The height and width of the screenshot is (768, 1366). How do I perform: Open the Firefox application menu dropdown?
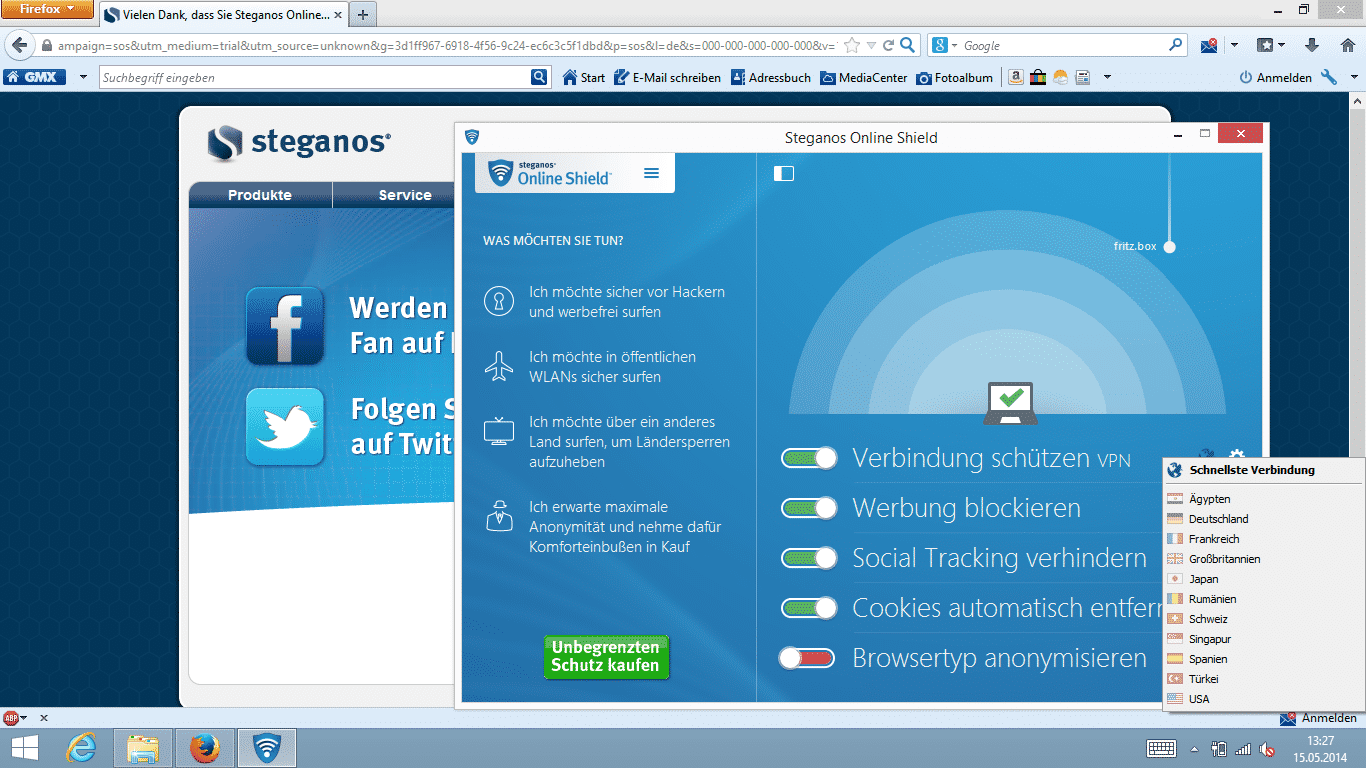[x=48, y=10]
